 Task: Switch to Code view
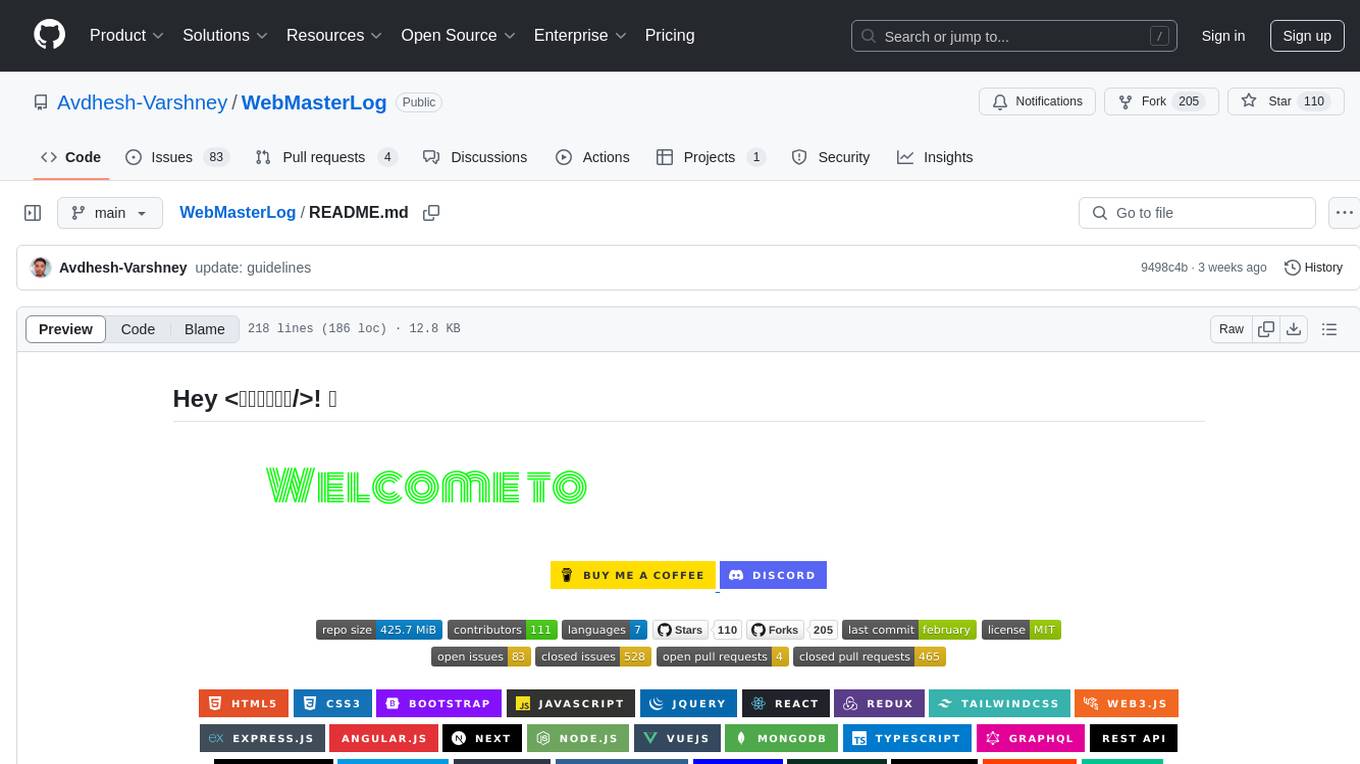(x=138, y=329)
